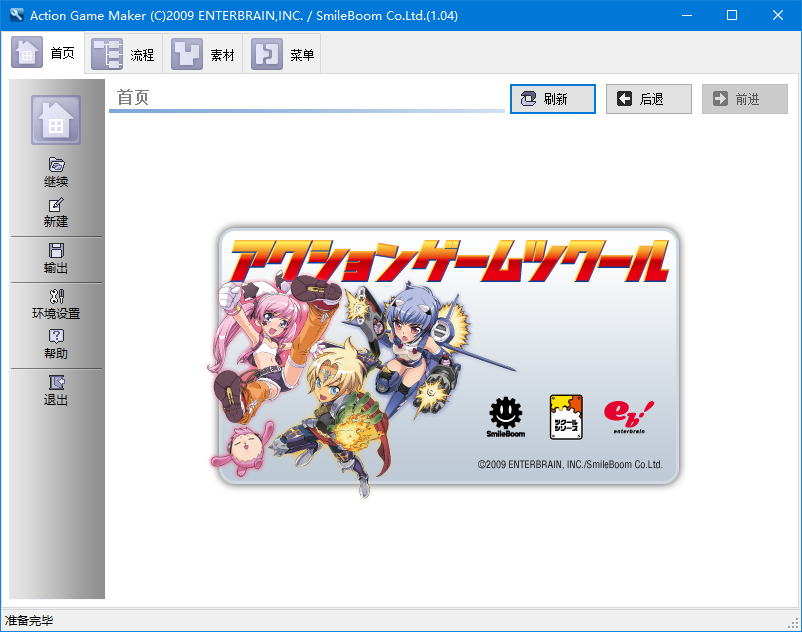The image size is (802, 632).
Task: Open the 帮助 help item
Action: pyautogui.click(x=56, y=344)
